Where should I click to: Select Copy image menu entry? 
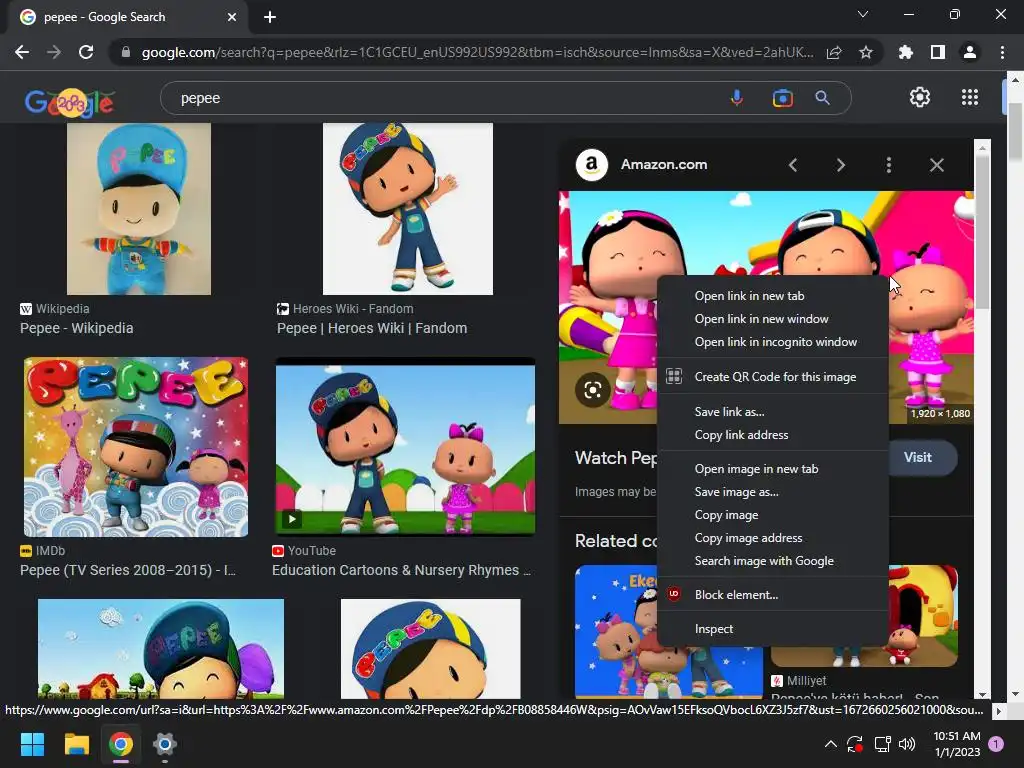pyautogui.click(x=773, y=515)
